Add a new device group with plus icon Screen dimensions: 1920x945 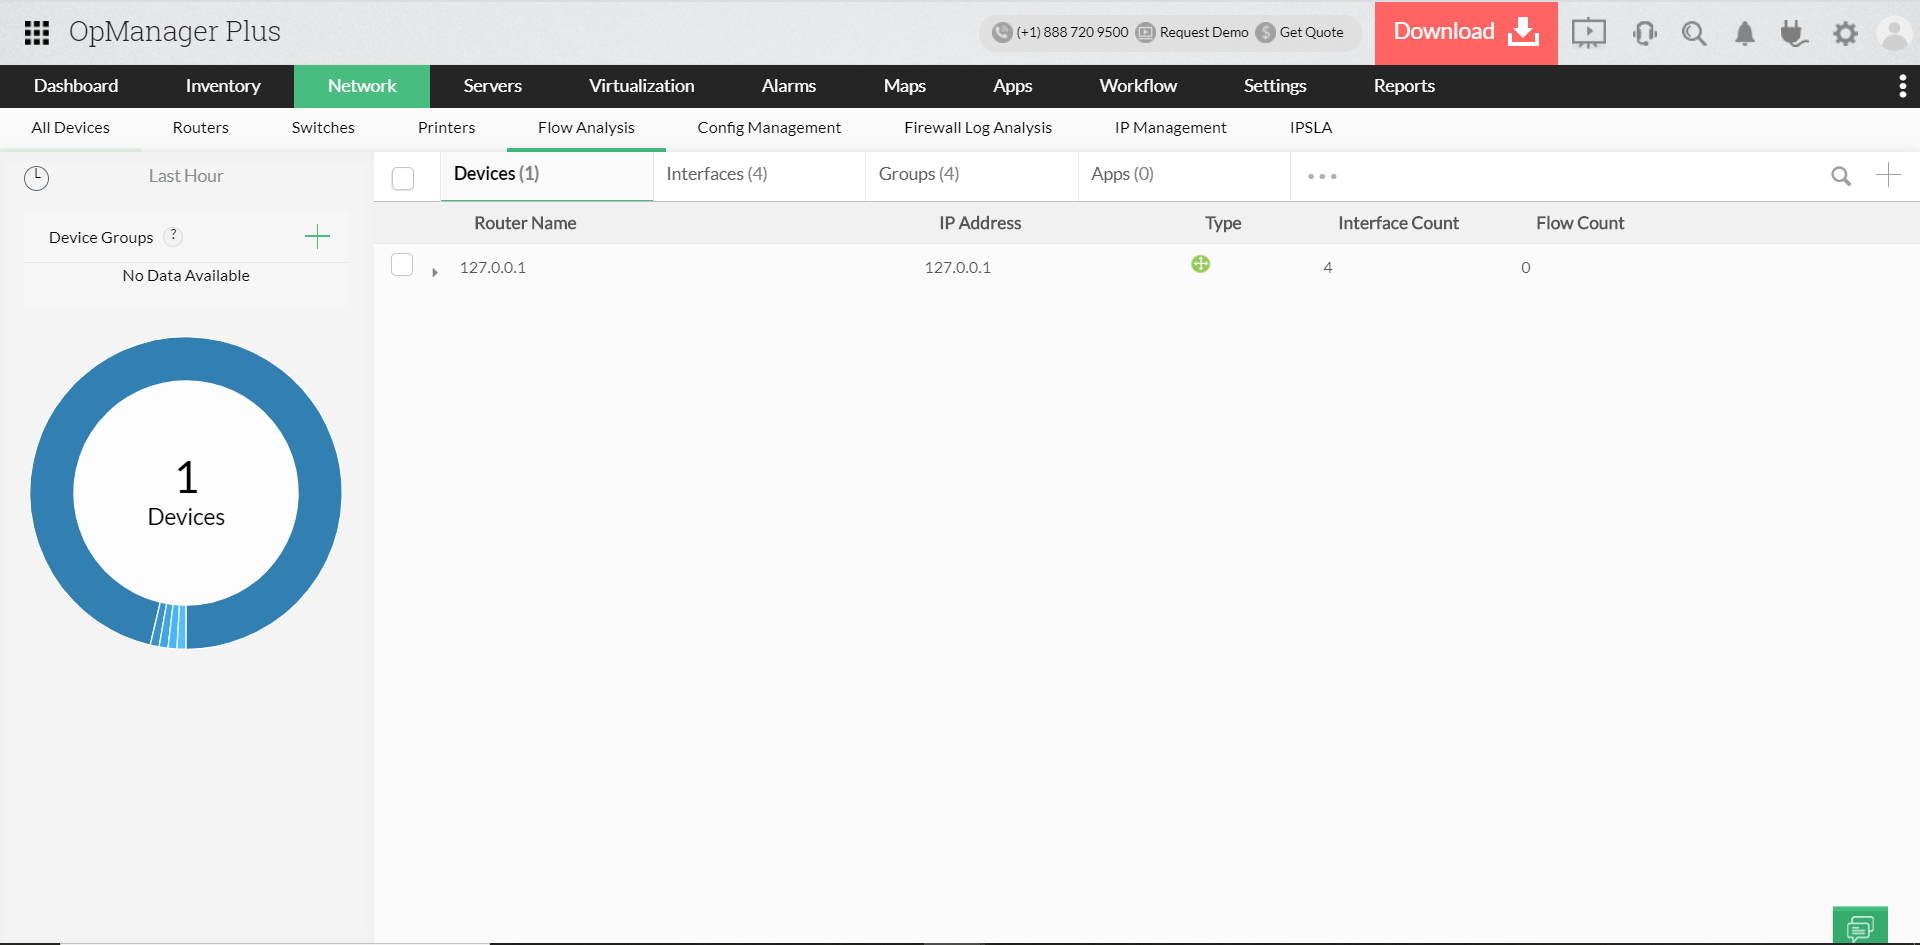point(317,237)
